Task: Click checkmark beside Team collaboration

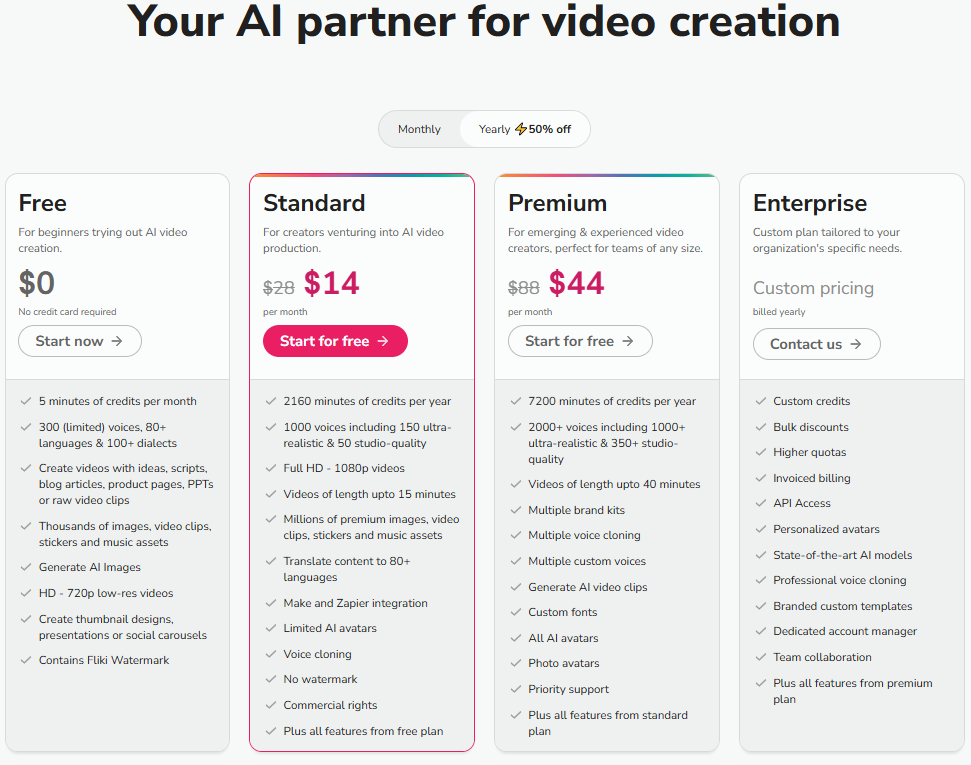Action: [760, 657]
